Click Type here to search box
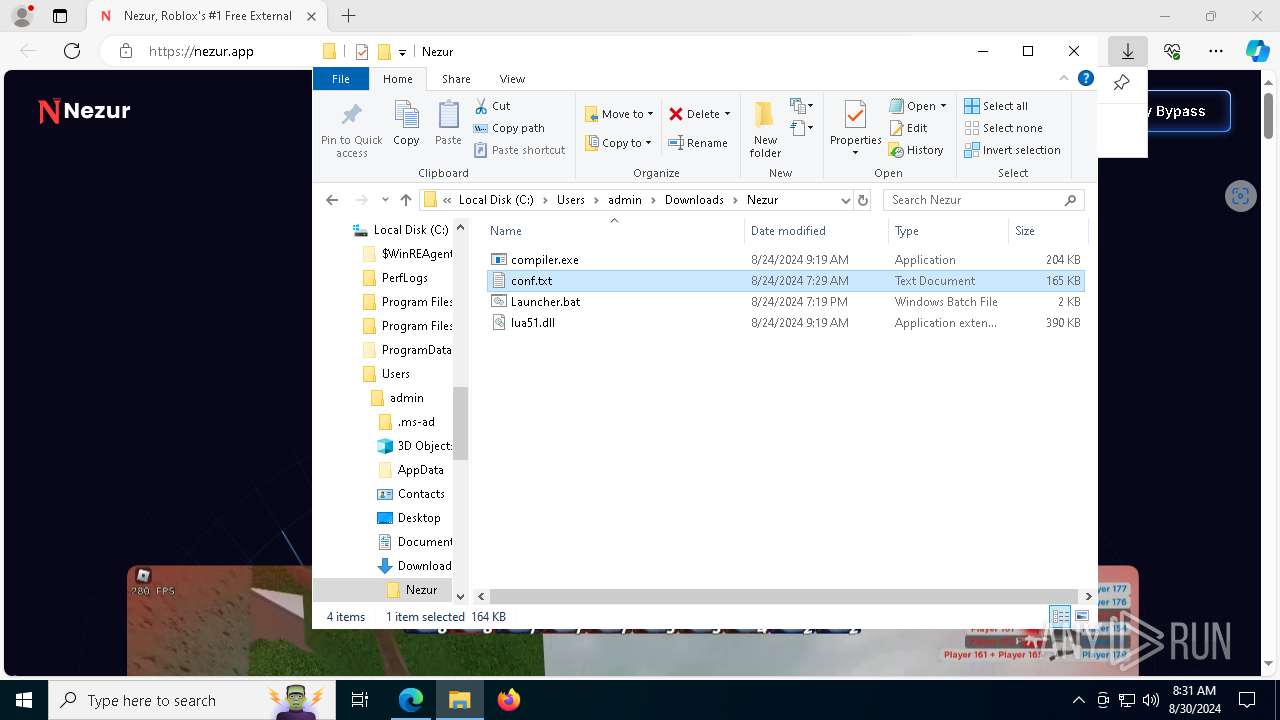Screen dimensions: 1280x720 [x=190, y=700]
